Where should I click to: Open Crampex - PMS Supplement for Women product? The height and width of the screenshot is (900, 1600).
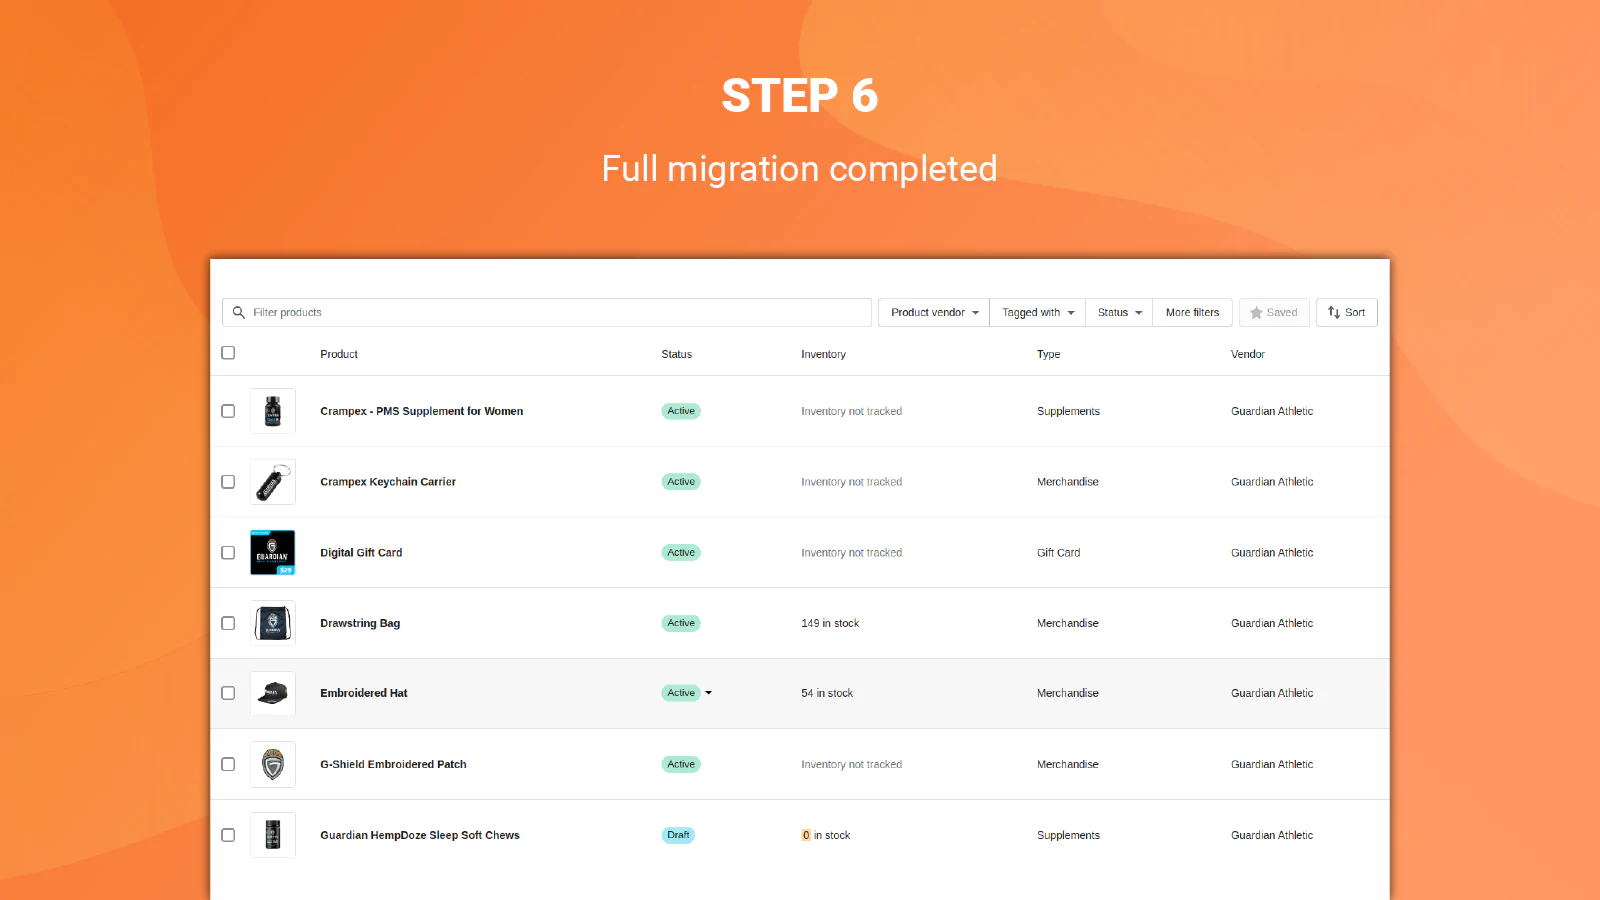click(422, 411)
